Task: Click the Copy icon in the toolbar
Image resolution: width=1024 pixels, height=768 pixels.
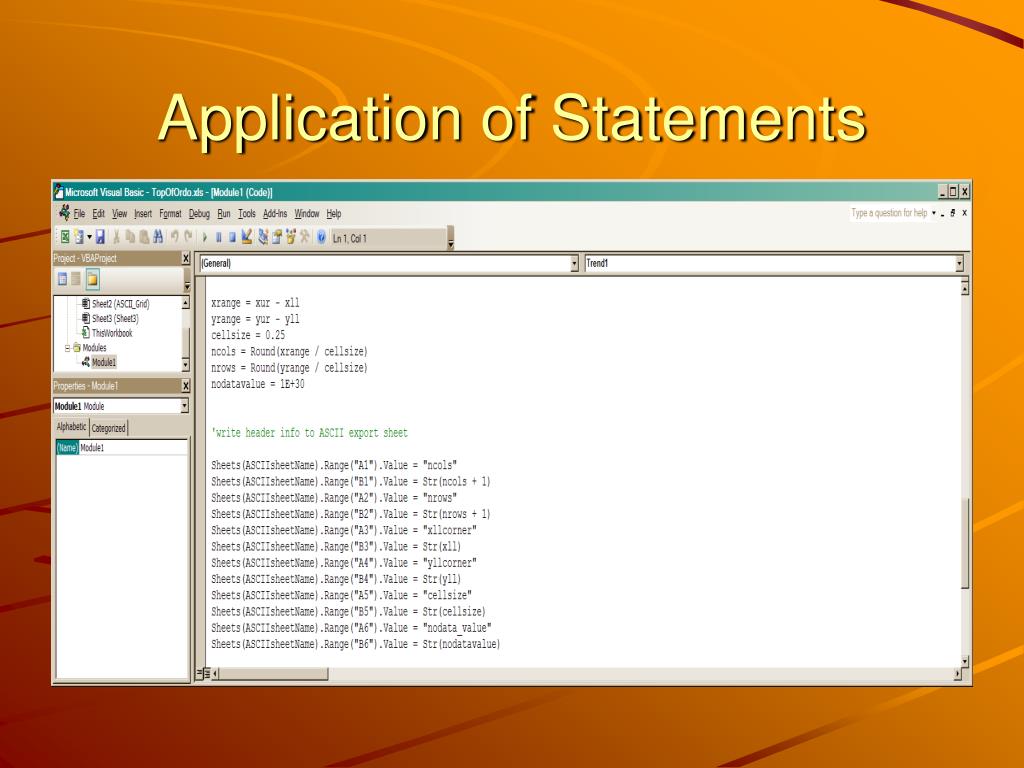Action: (x=130, y=237)
